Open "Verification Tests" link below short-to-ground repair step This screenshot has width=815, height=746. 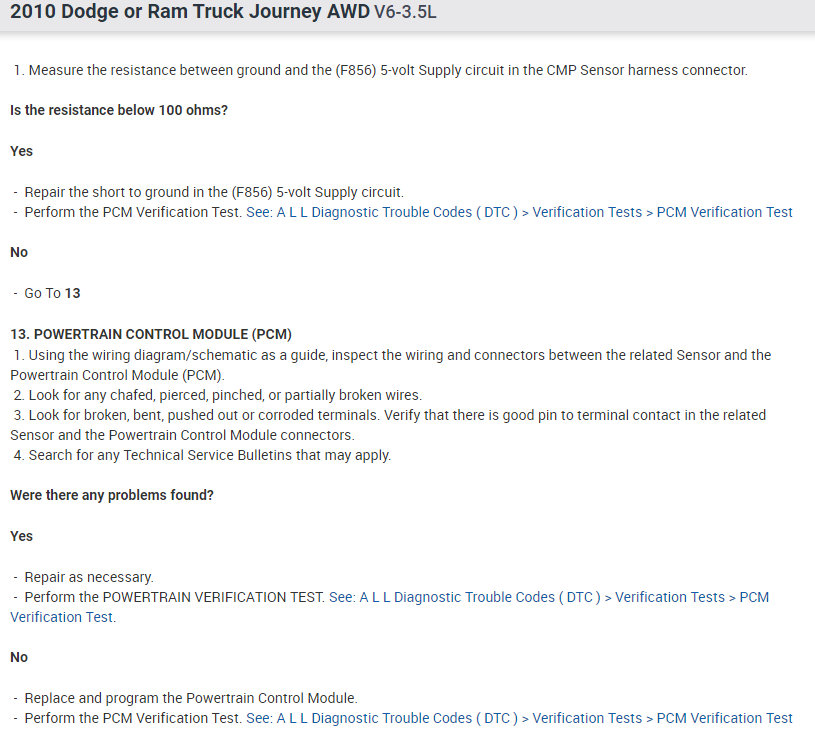[x=587, y=212]
